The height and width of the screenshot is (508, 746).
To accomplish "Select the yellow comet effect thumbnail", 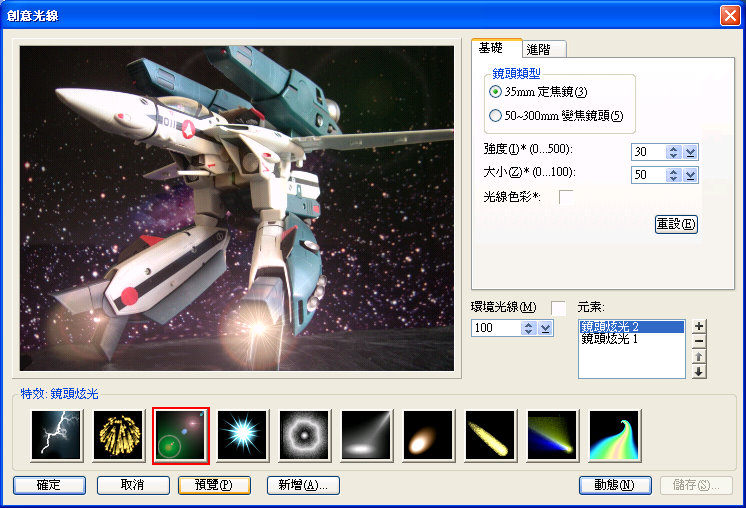I will [x=491, y=435].
